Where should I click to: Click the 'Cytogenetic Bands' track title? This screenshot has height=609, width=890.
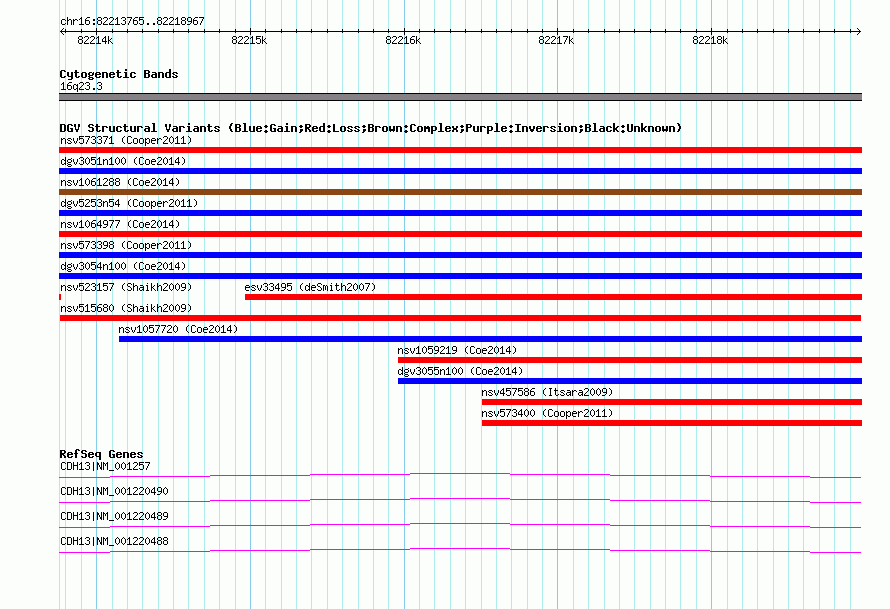tap(119, 74)
